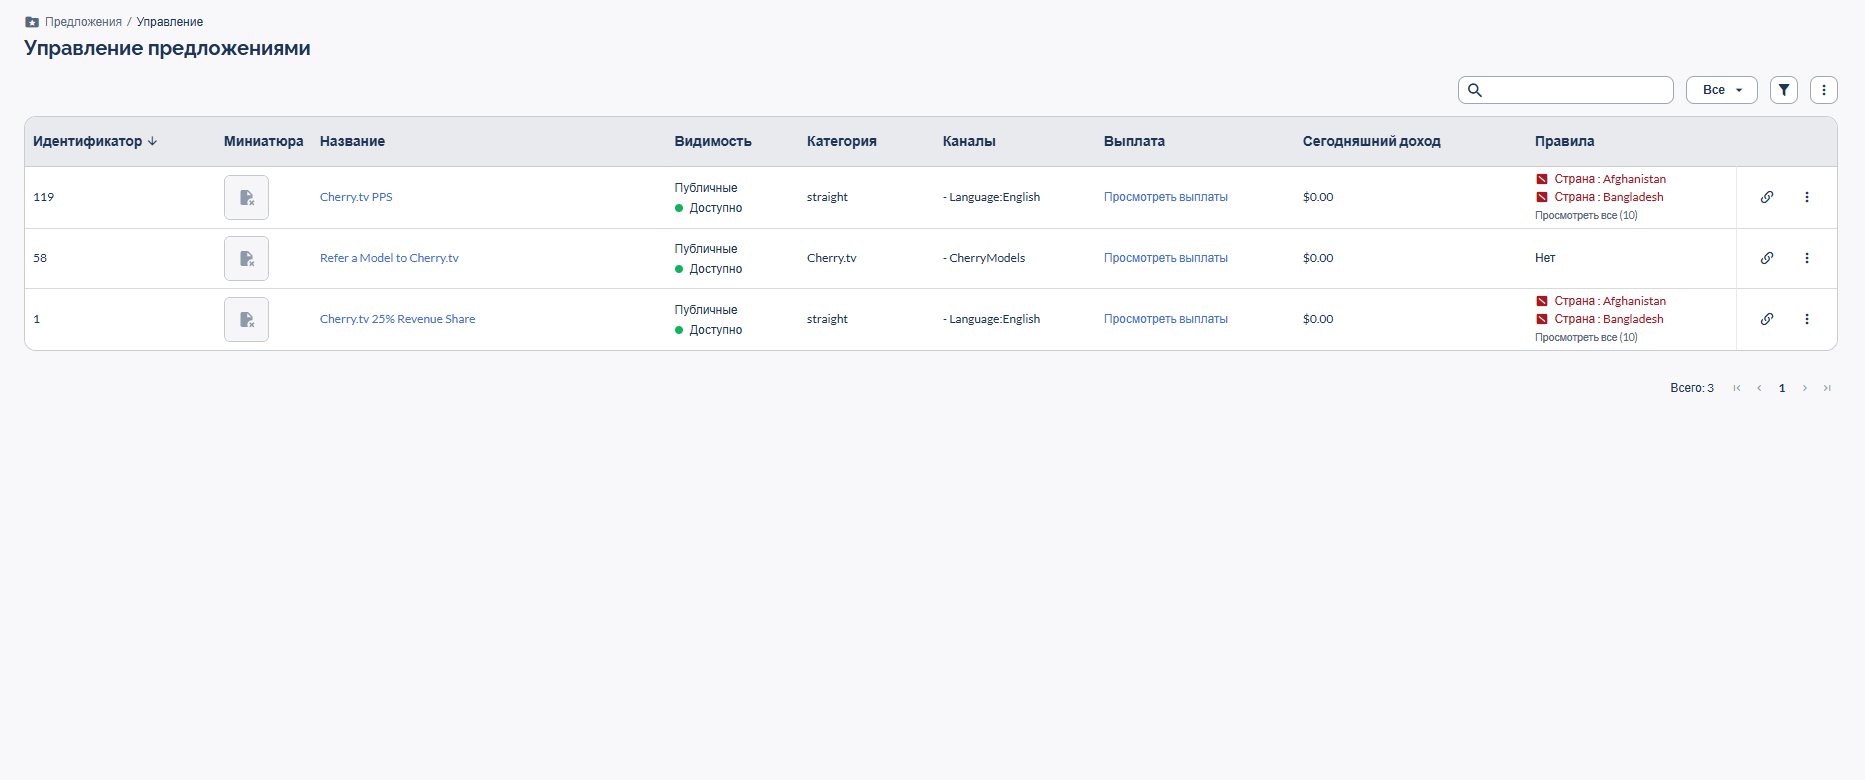
Task: Click link icon for 25% Revenue Share row
Action: coord(1767,319)
